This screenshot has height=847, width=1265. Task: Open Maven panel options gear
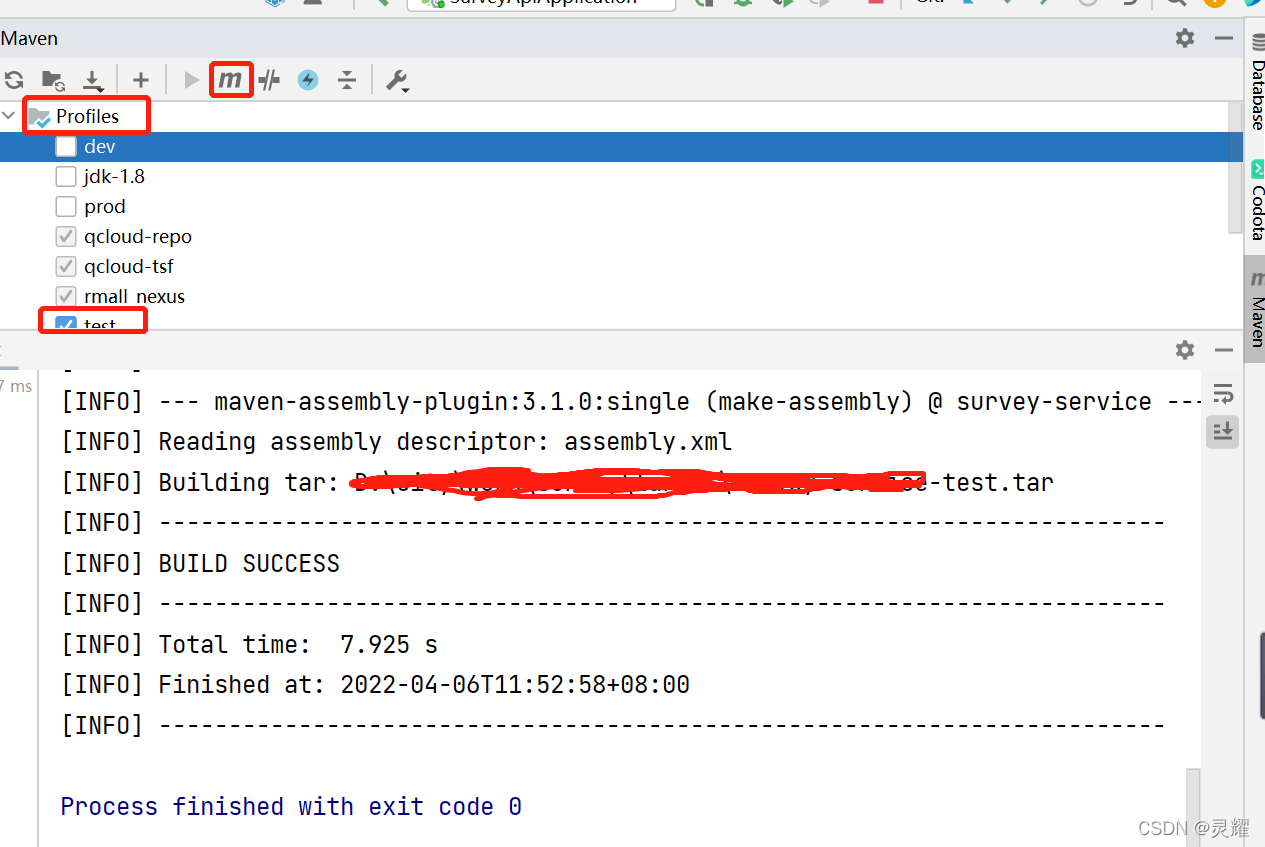coord(1184,38)
